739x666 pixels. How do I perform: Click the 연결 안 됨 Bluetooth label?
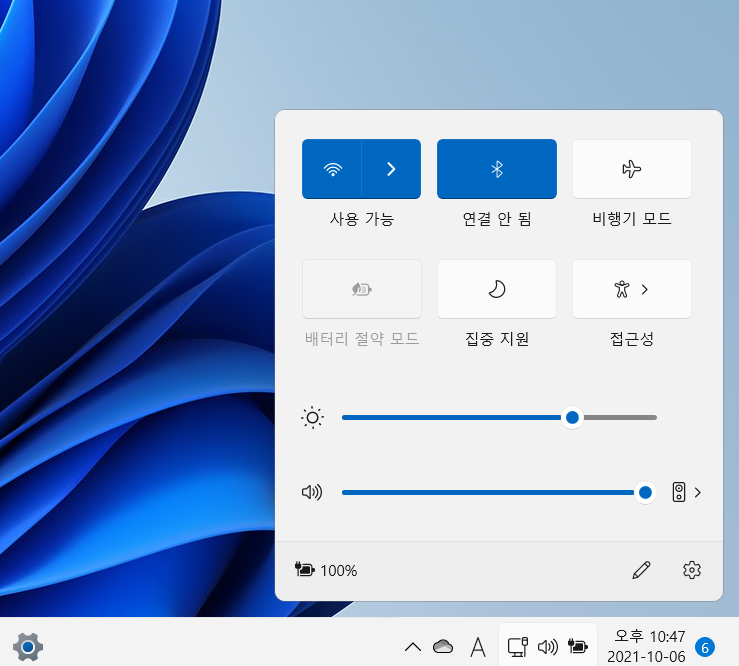(x=497, y=219)
